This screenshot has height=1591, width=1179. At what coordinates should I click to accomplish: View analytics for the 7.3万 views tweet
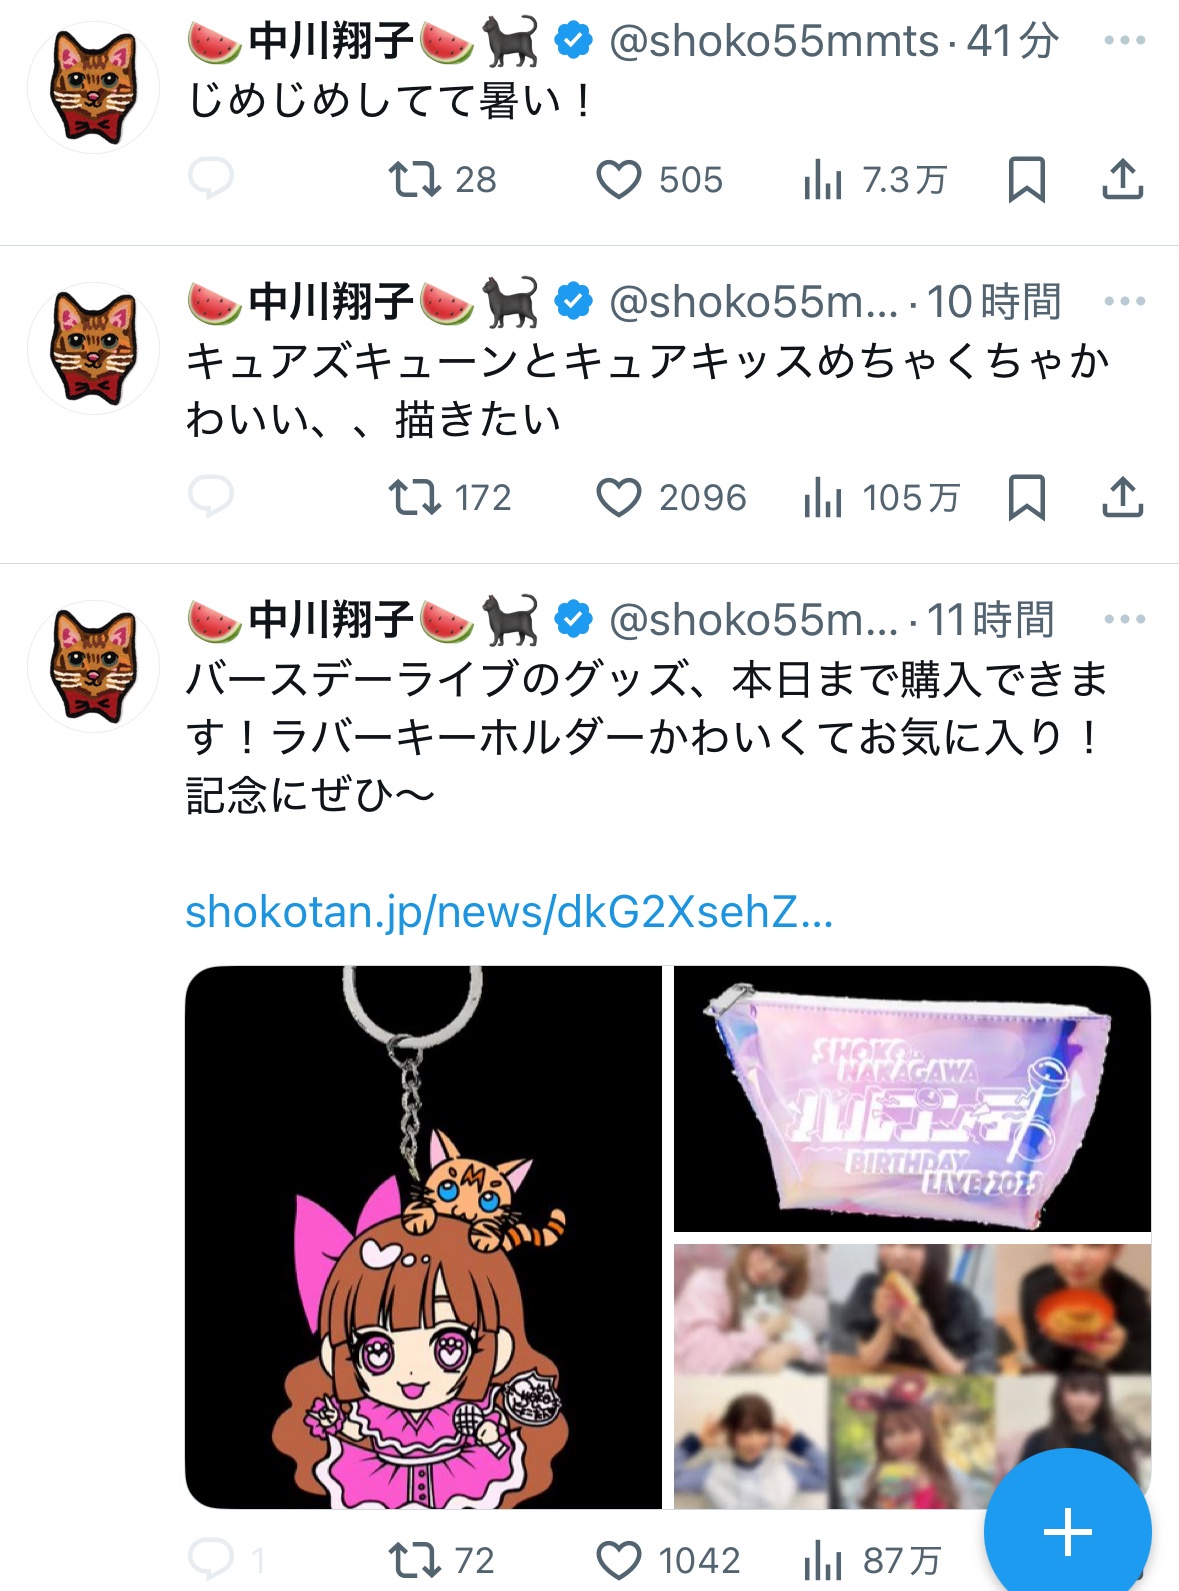(x=875, y=180)
